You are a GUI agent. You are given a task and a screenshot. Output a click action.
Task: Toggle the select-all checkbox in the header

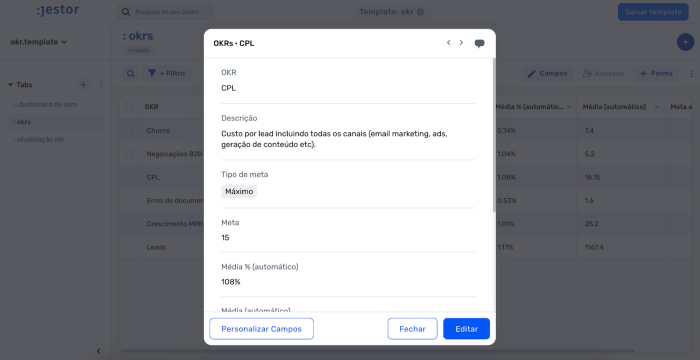coord(129,107)
